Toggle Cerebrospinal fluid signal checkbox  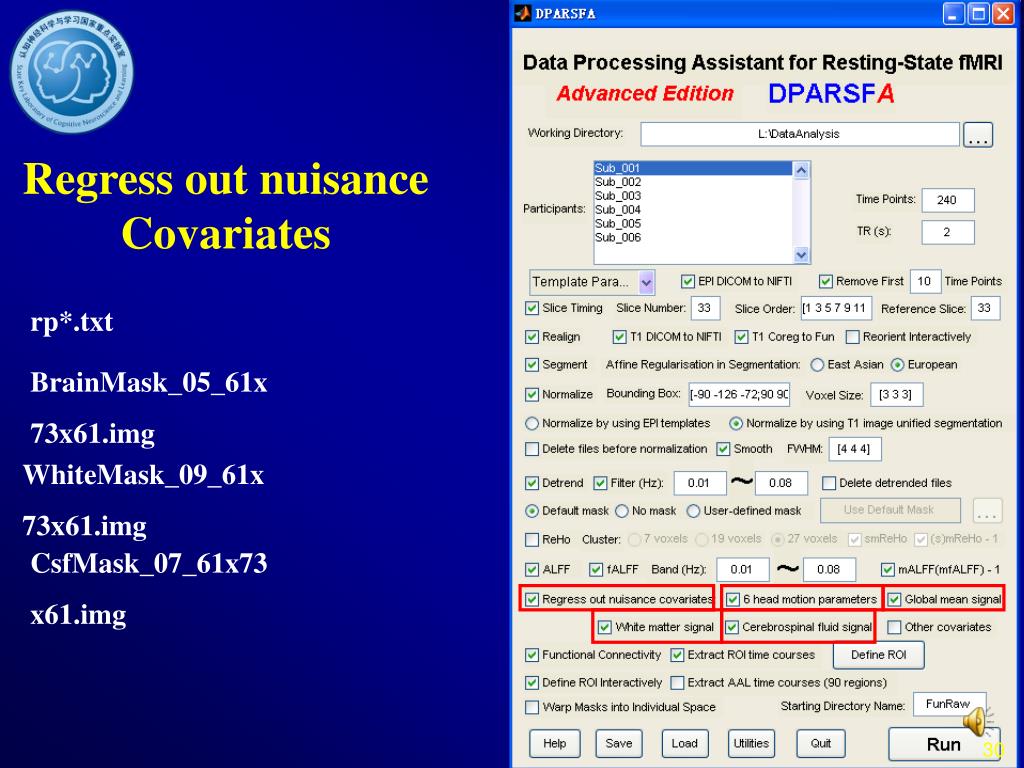[x=731, y=627]
